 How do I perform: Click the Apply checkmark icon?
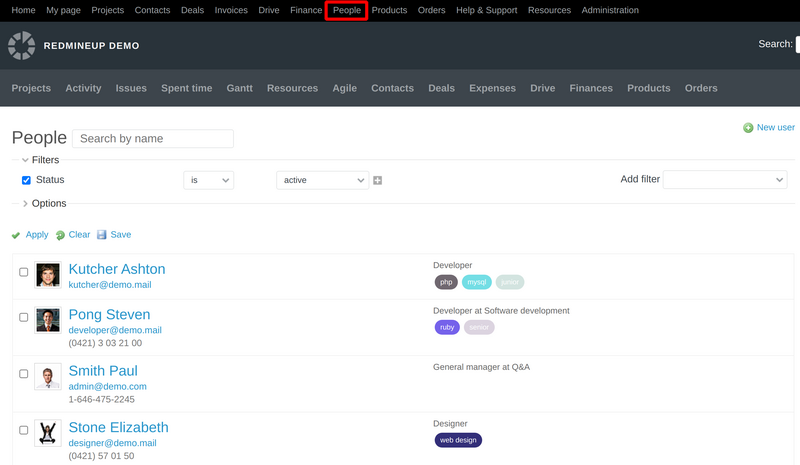pyautogui.click(x=16, y=235)
